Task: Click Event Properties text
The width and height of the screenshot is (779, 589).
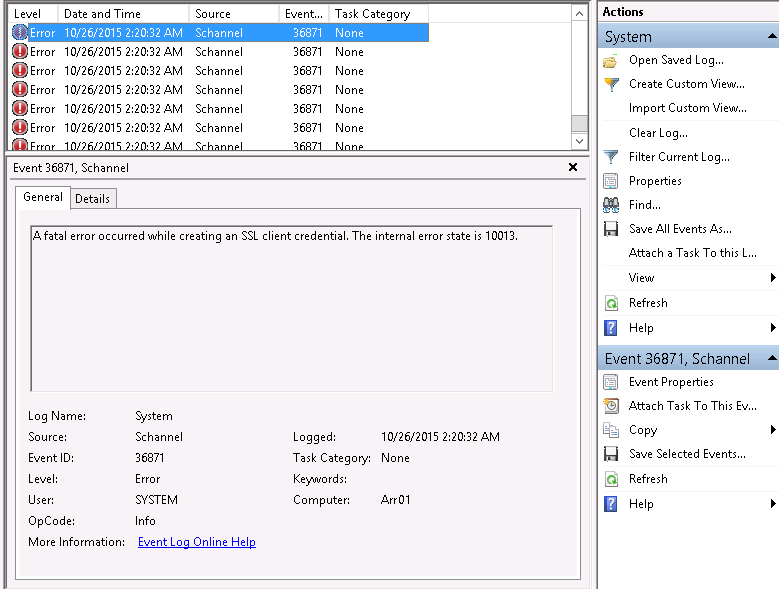Action: coord(671,382)
